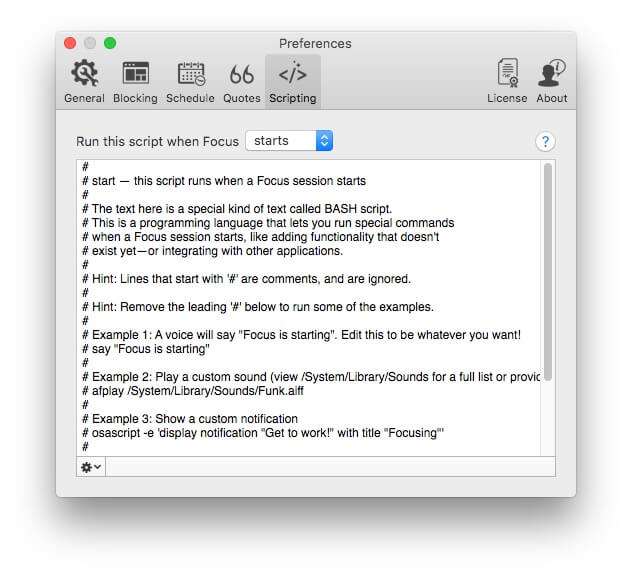Open the starts/ends script trigger dropdown

(x=289, y=141)
